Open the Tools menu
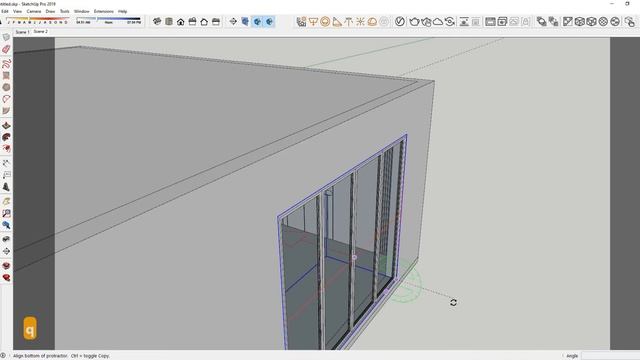Screen dimensions: 640x360 point(64,11)
